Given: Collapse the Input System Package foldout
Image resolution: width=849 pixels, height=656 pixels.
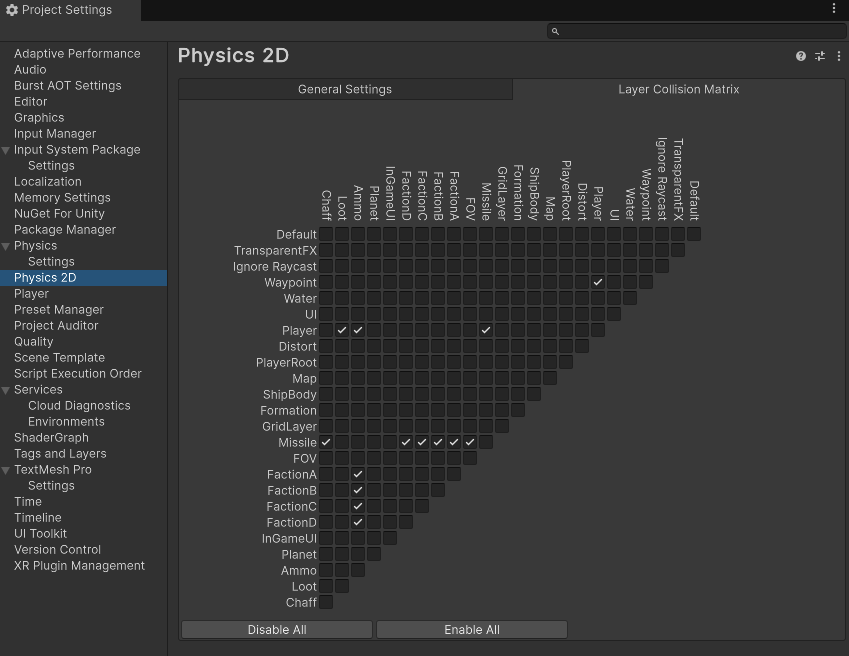Looking at the screenshot, I should click(6, 149).
